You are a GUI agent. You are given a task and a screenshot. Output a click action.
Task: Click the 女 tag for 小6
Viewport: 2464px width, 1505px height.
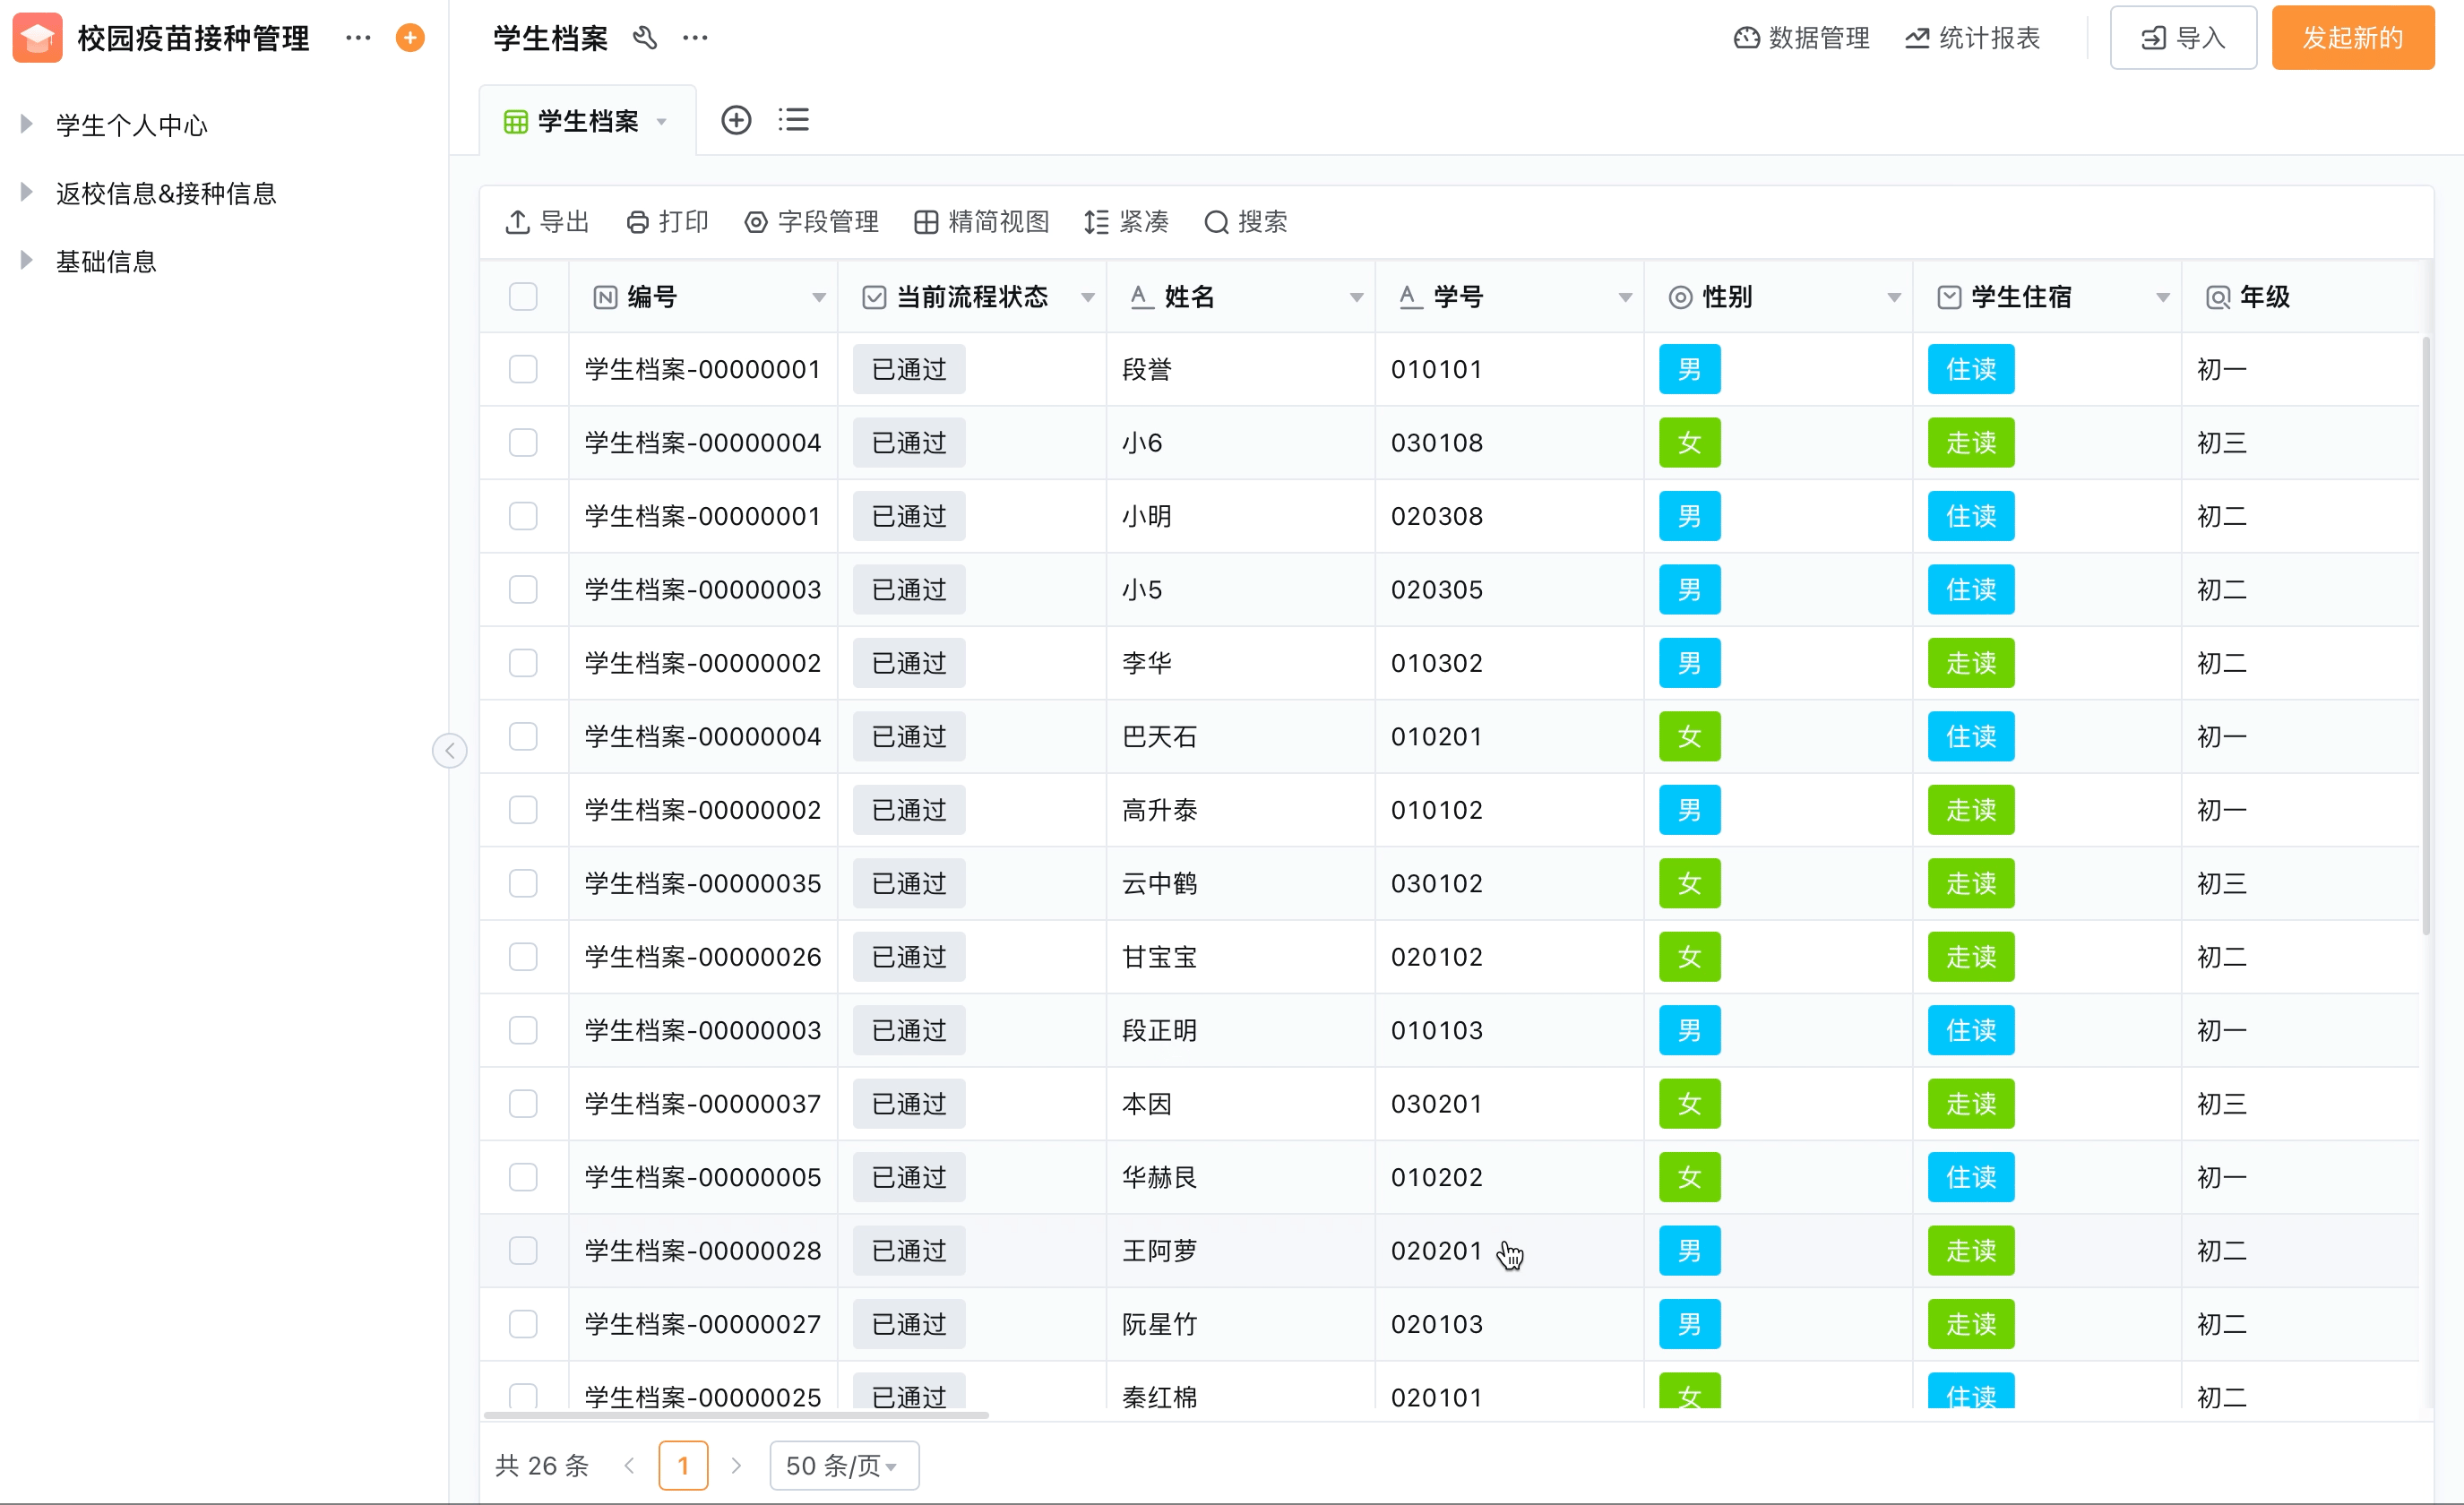click(1689, 442)
